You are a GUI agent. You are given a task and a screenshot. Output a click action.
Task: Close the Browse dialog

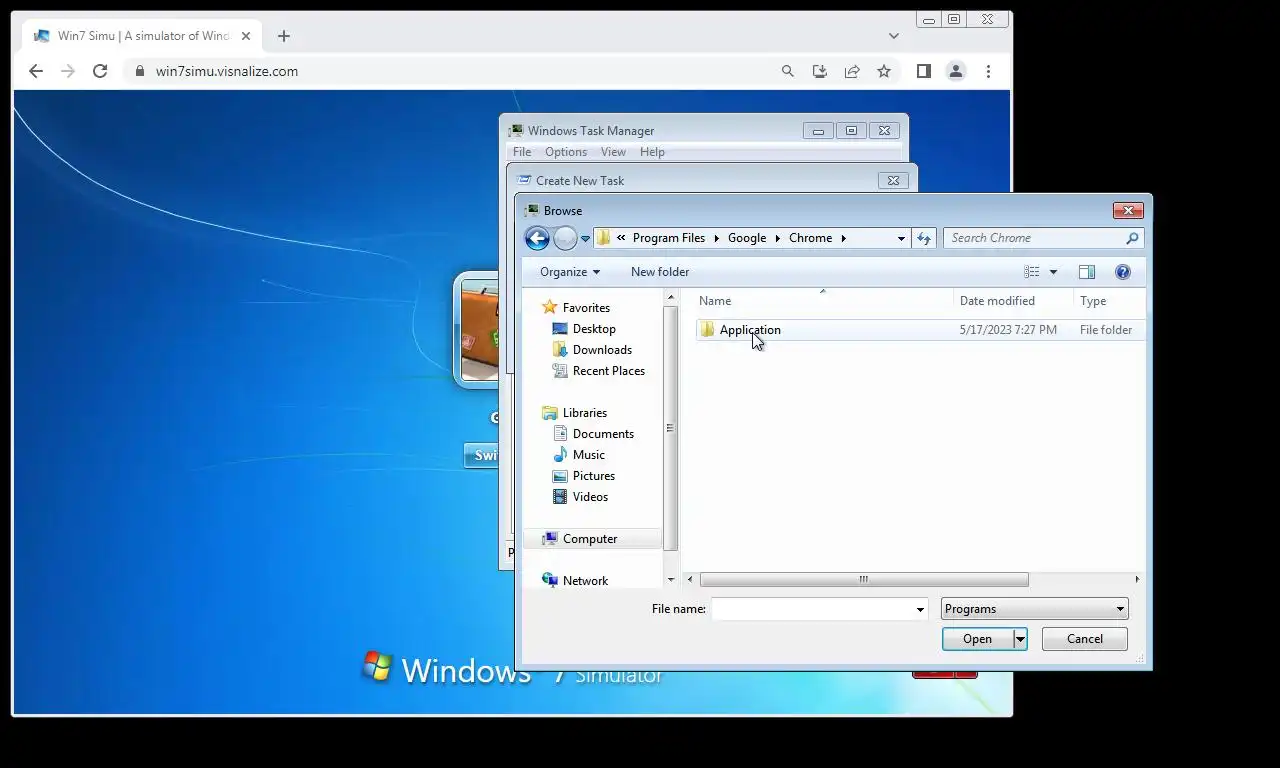pos(1128,210)
